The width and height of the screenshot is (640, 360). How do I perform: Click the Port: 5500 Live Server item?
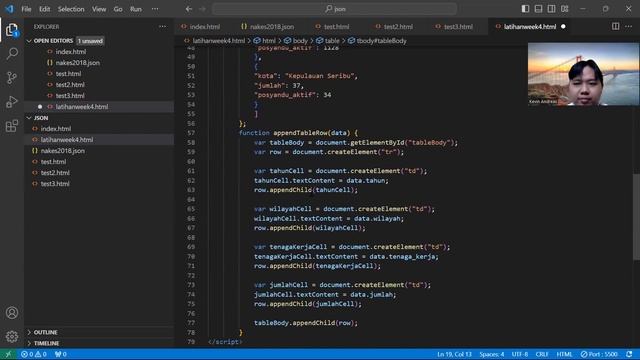click(599, 354)
